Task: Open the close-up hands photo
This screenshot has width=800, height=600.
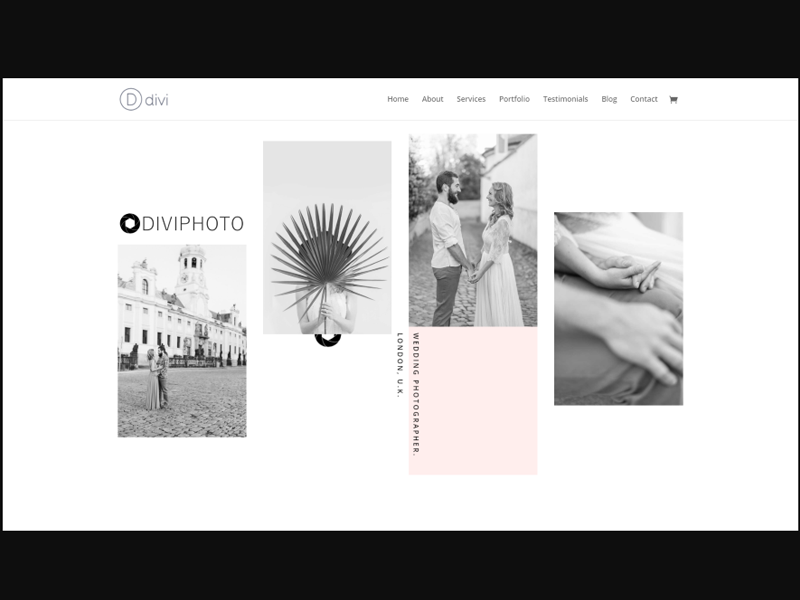Action: [x=618, y=309]
